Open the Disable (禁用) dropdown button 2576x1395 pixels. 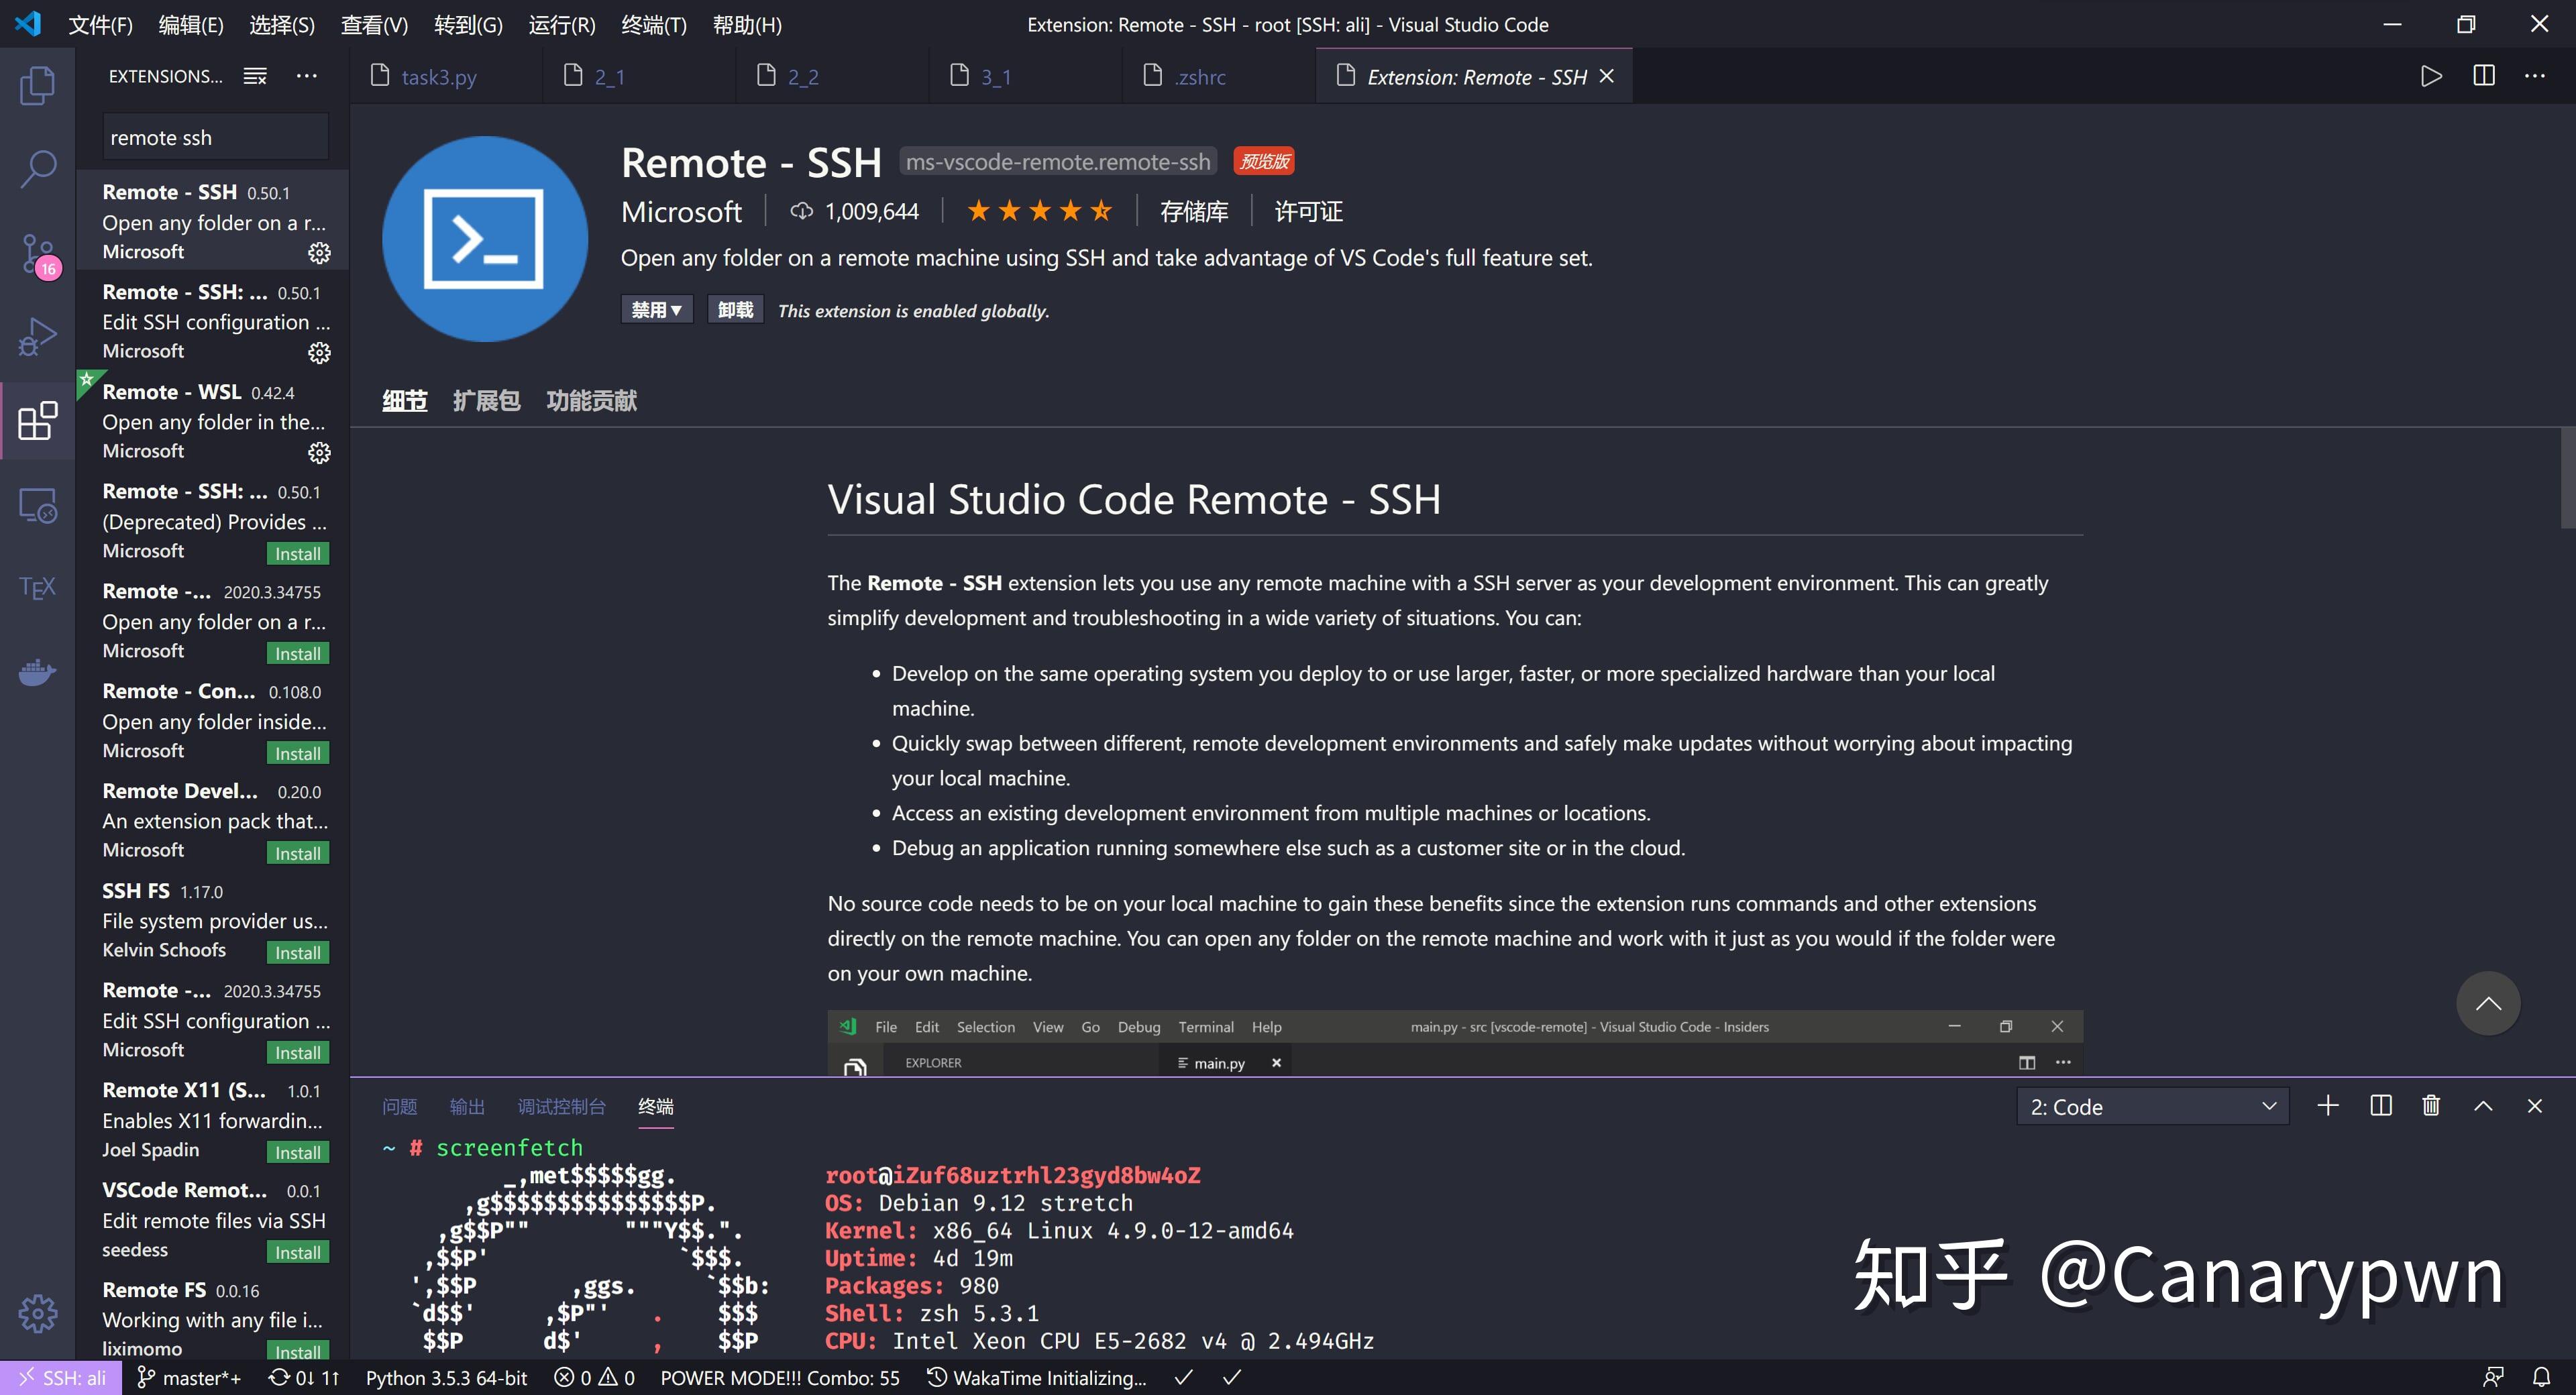coord(656,310)
